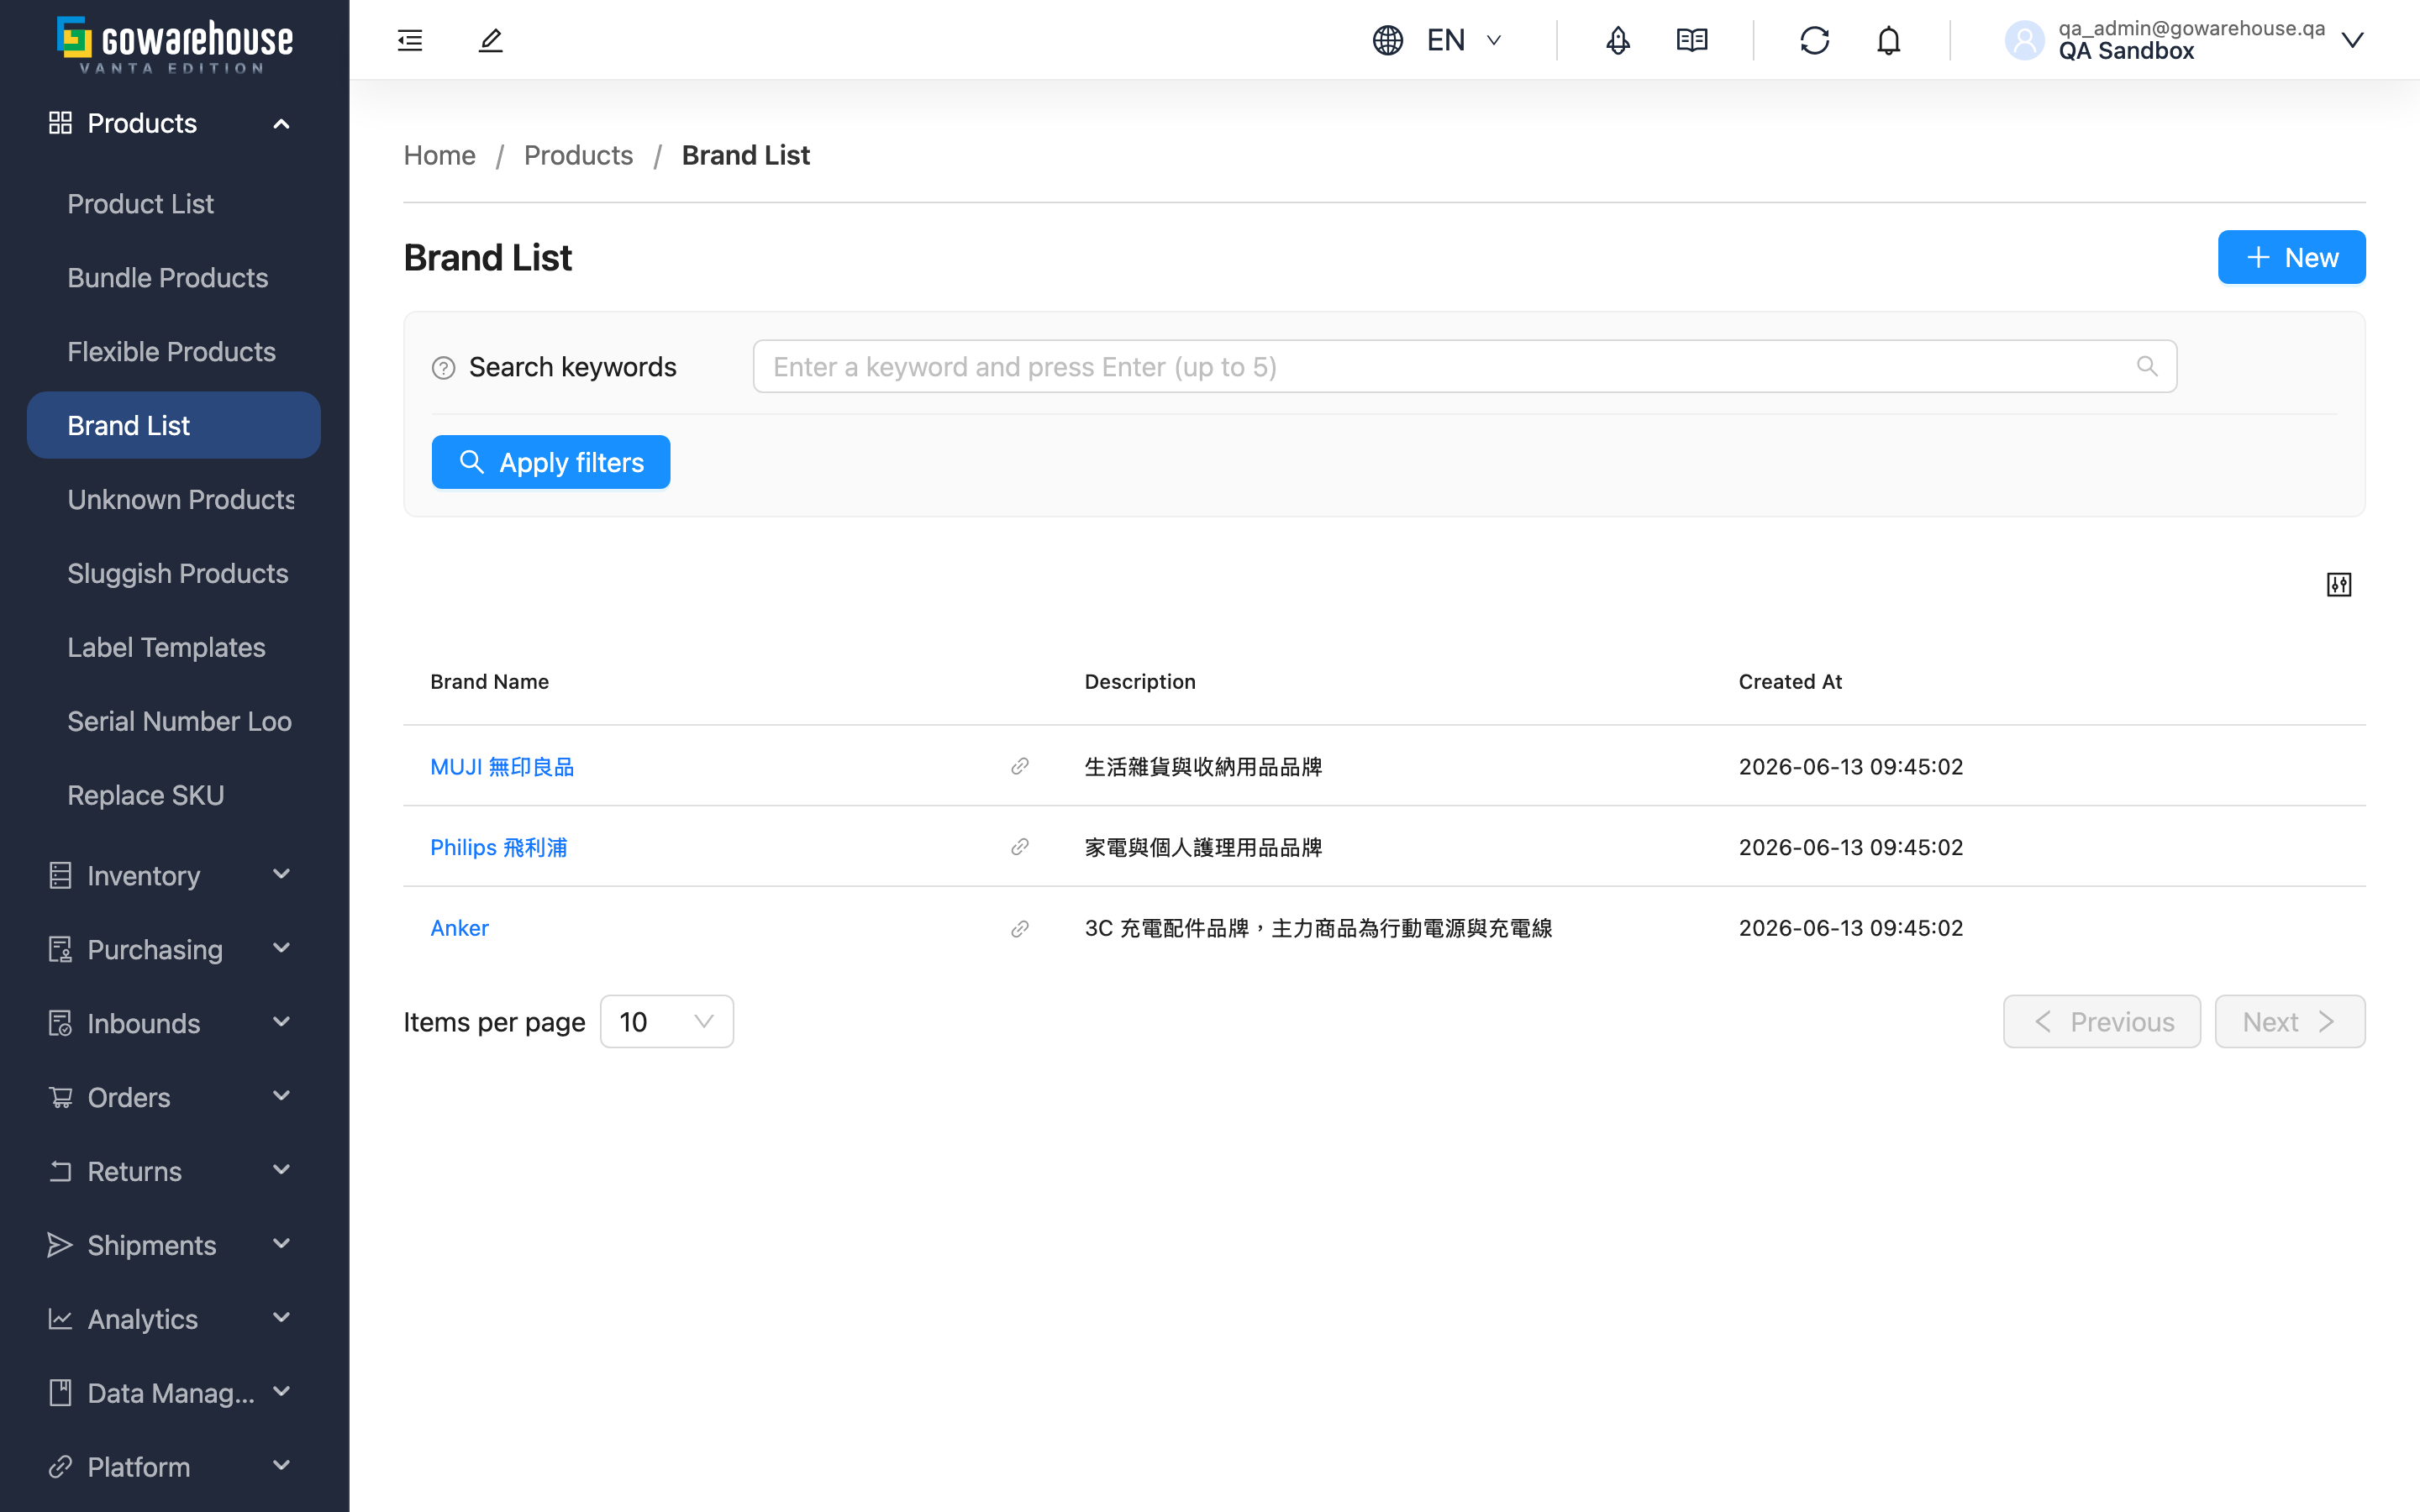The image size is (2420, 1512).
Task: Click the Inbounds icon in sidebar
Action: coord(60,1023)
